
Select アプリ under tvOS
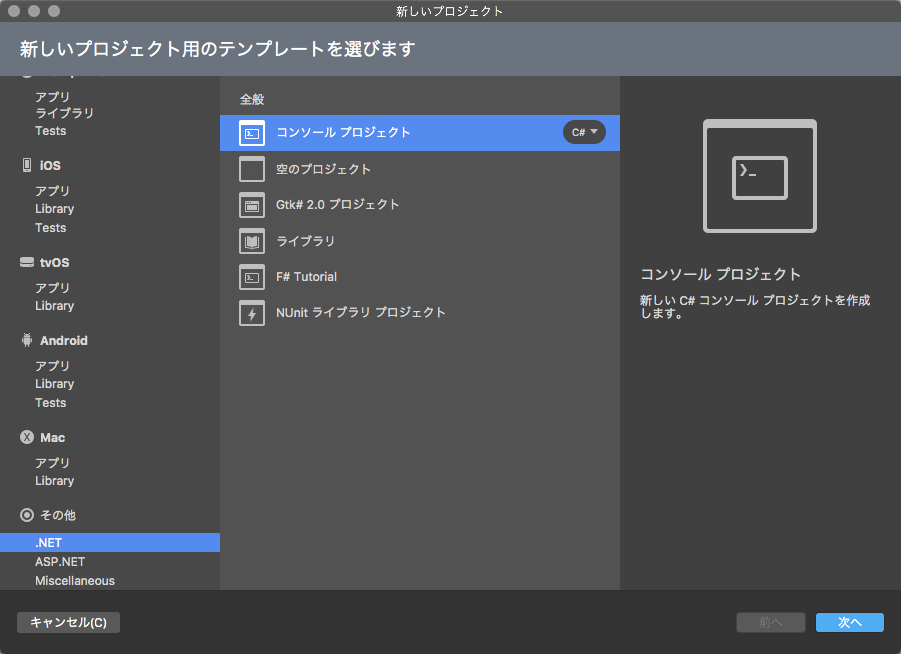point(52,288)
